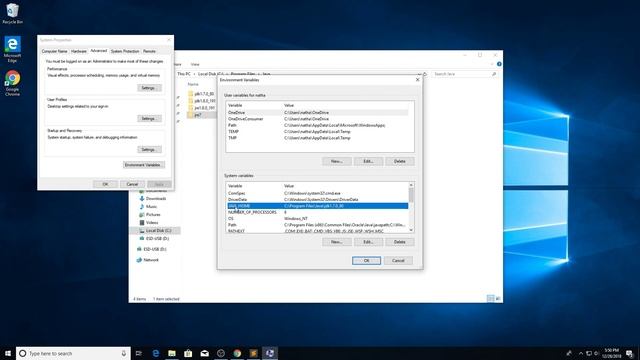The height and width of the screenshot is (360, 640).
Task: Launch Chrome from the taskbar
Action: point(237,353)
